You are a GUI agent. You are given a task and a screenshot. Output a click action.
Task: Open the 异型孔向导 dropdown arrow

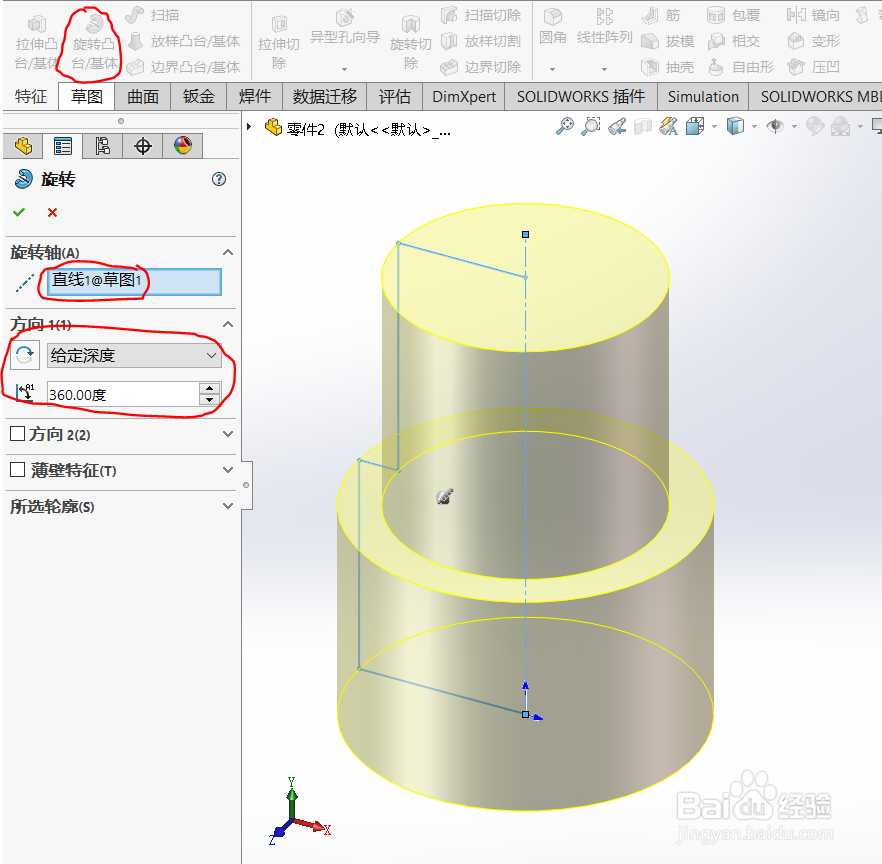click(344, 69)
